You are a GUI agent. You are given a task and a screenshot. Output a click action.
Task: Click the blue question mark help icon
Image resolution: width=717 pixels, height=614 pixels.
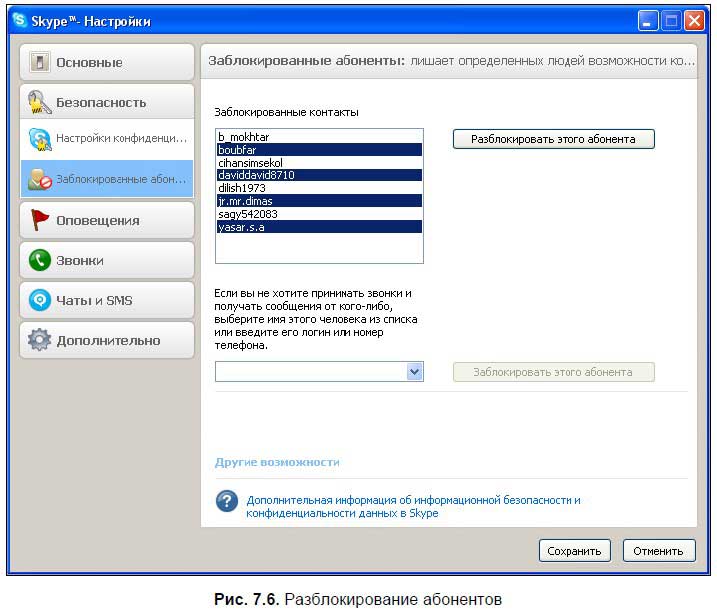228,501
